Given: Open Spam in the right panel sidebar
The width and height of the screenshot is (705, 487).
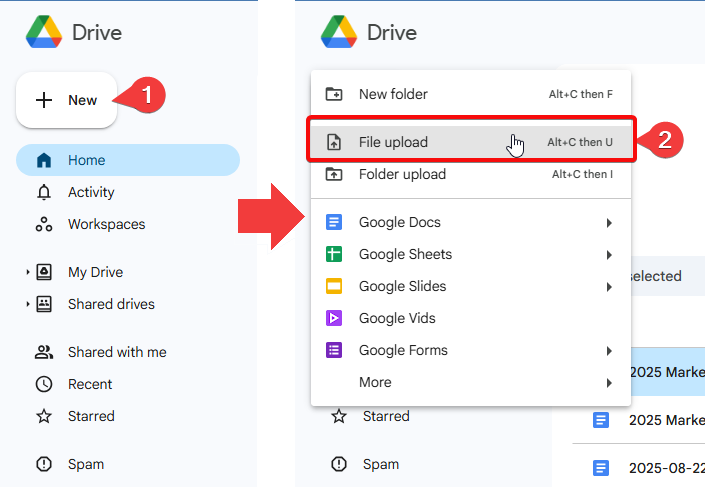Looking at the screenshot, I should point(380,464).
